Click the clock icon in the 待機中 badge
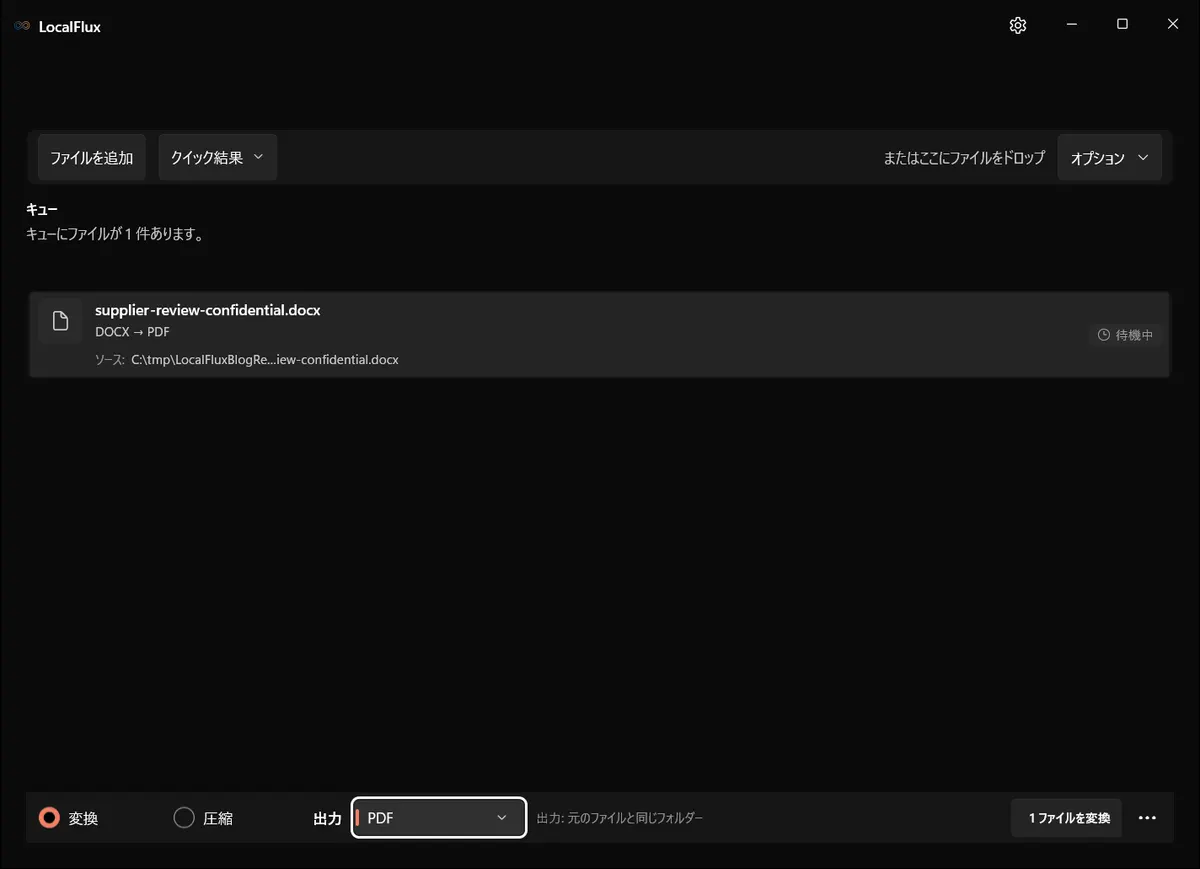Screen dimensions: 1200x869 (x=1104, y=335)
